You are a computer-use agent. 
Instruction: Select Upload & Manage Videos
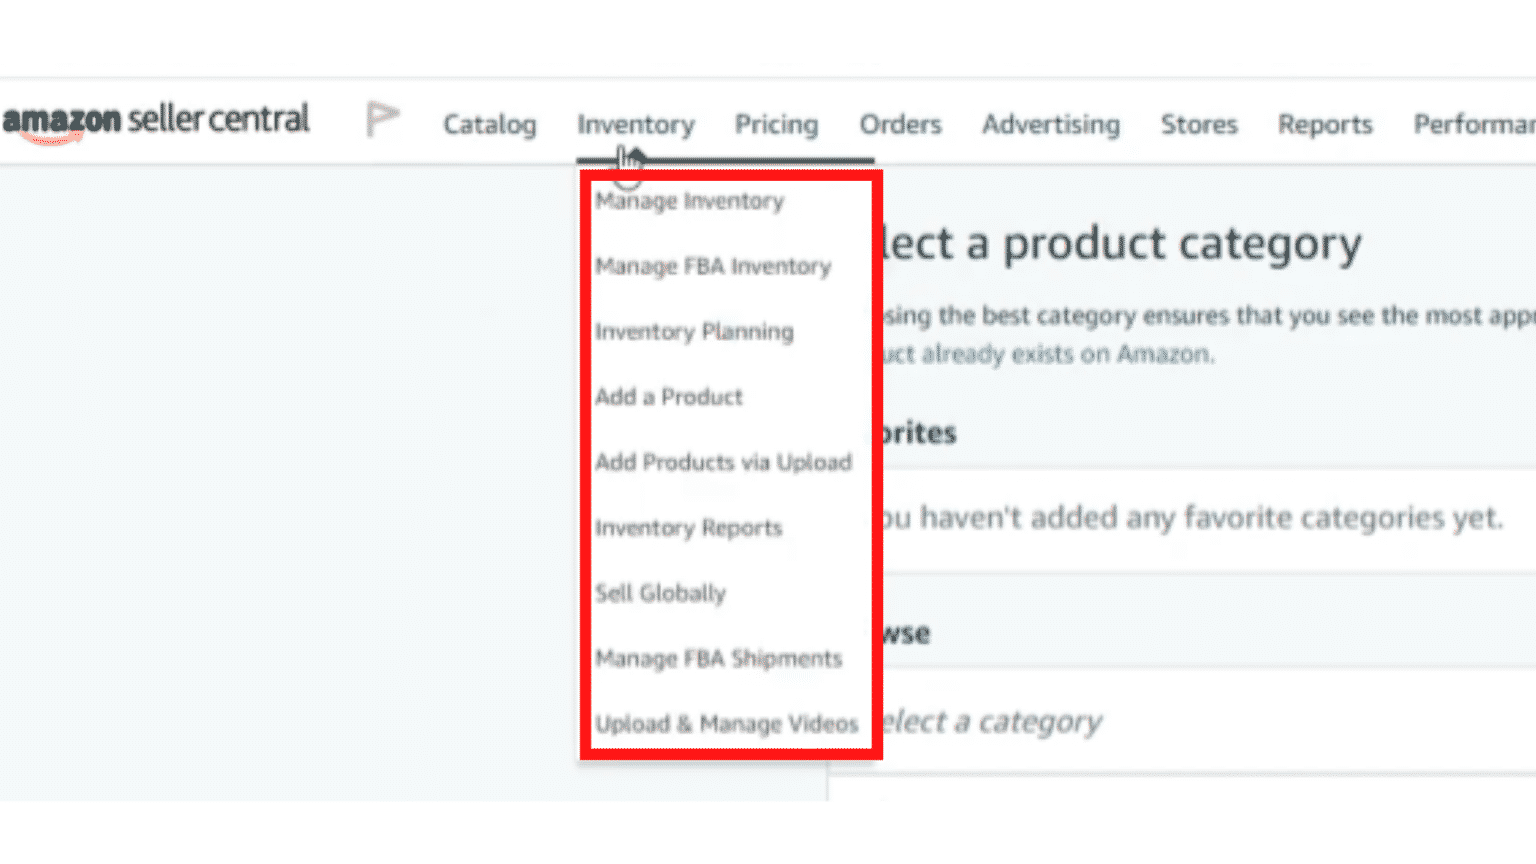(726, 723)
